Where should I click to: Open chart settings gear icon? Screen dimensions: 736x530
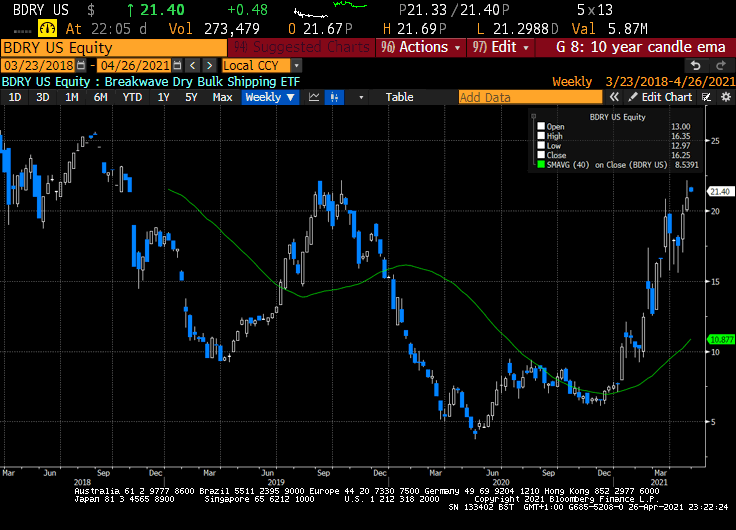pos(726,97)
